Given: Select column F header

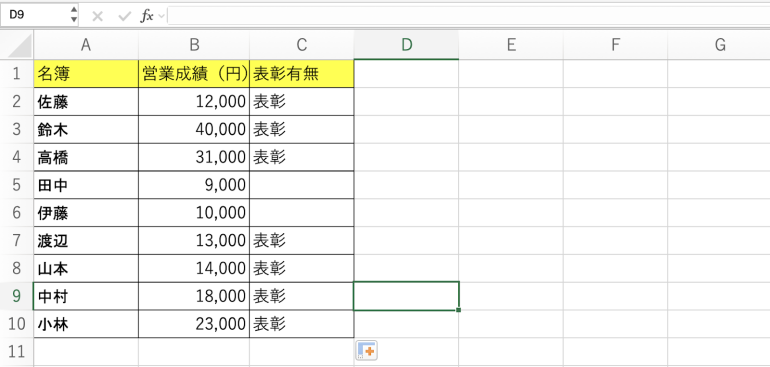Looking at the screenshot, I should click(615, 45).
